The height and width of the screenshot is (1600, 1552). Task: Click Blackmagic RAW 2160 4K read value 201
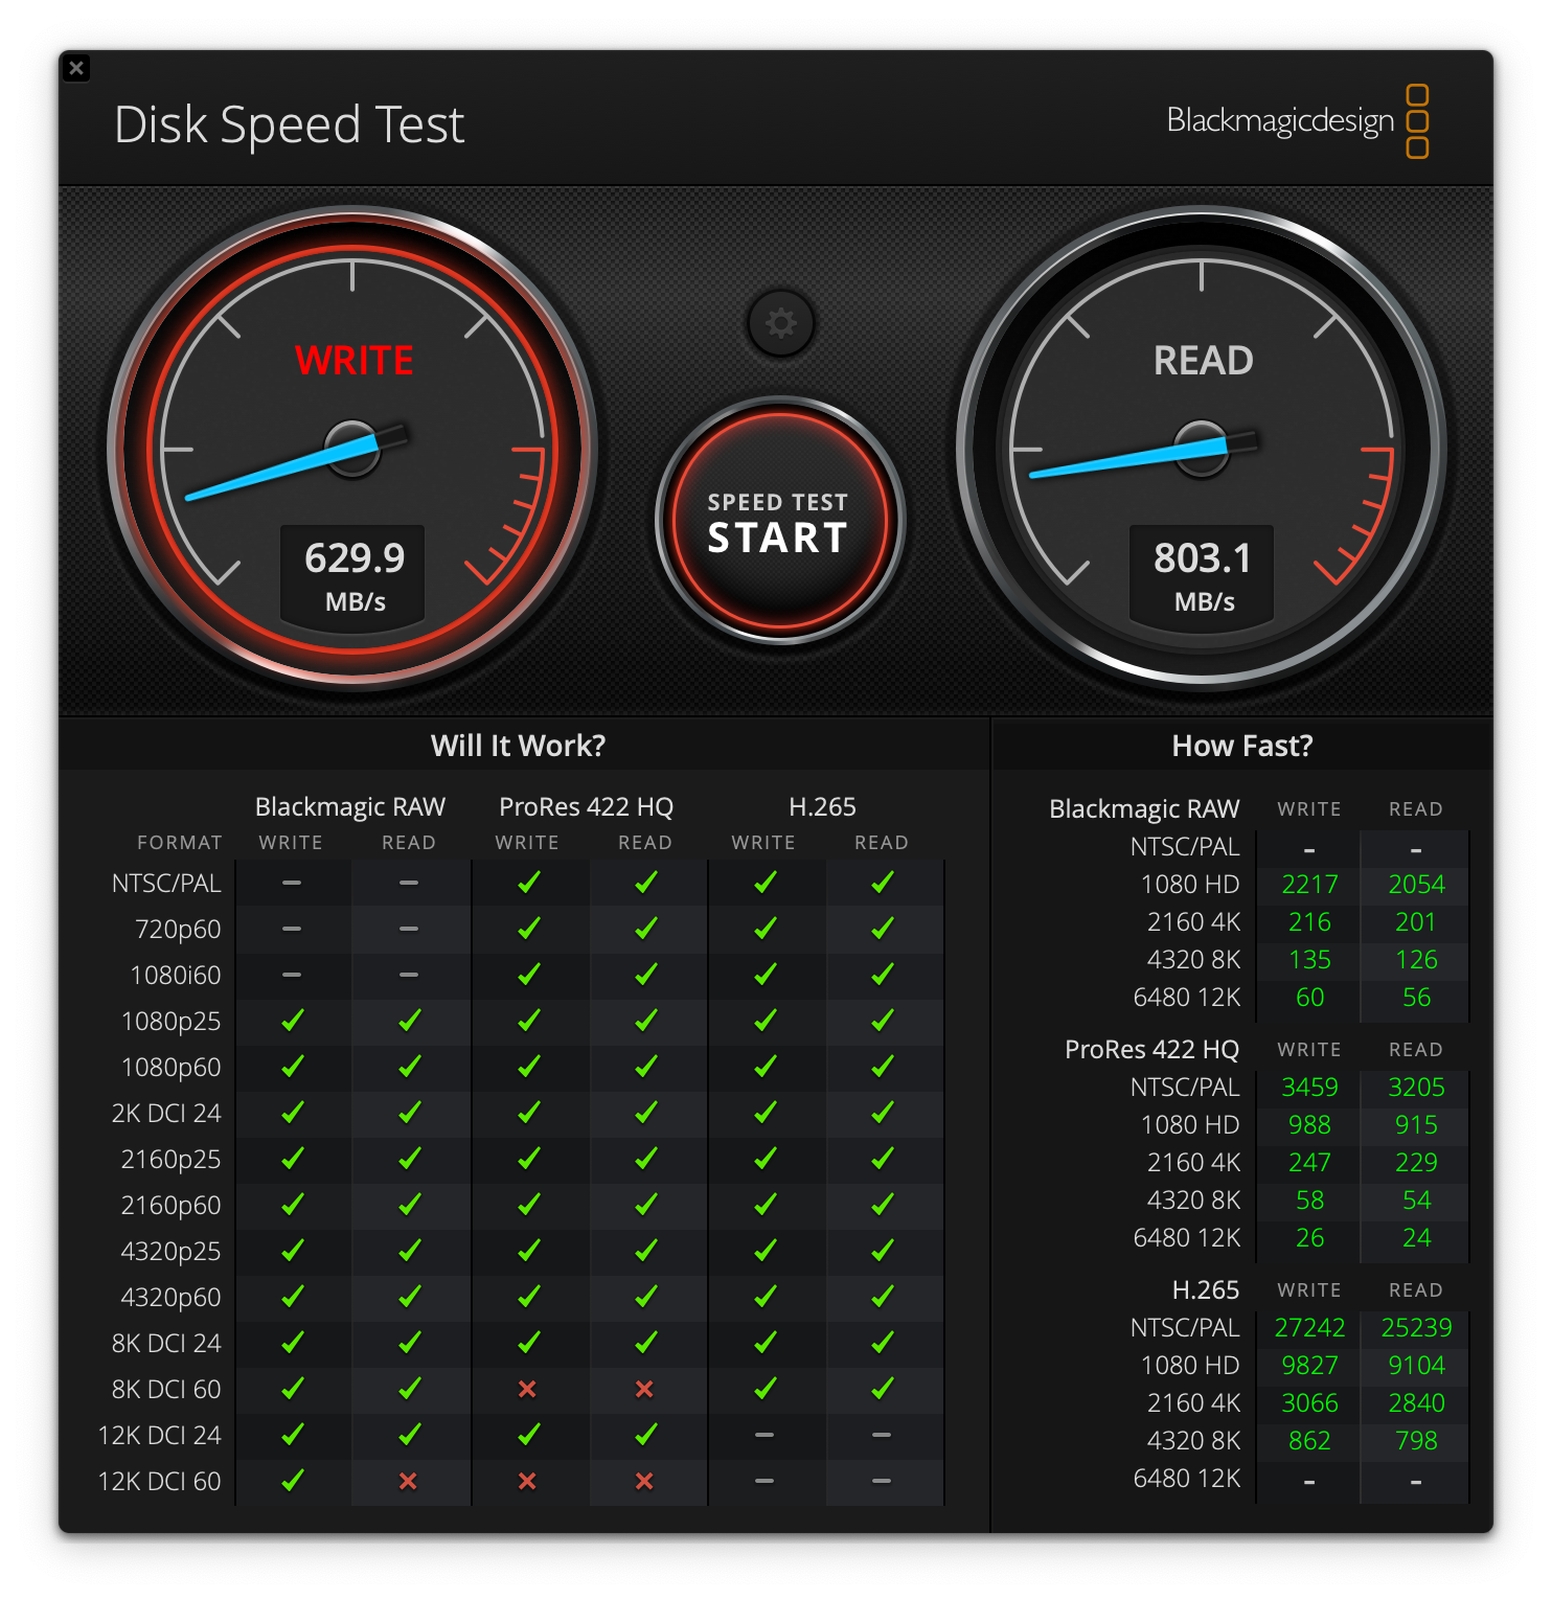1416,922
